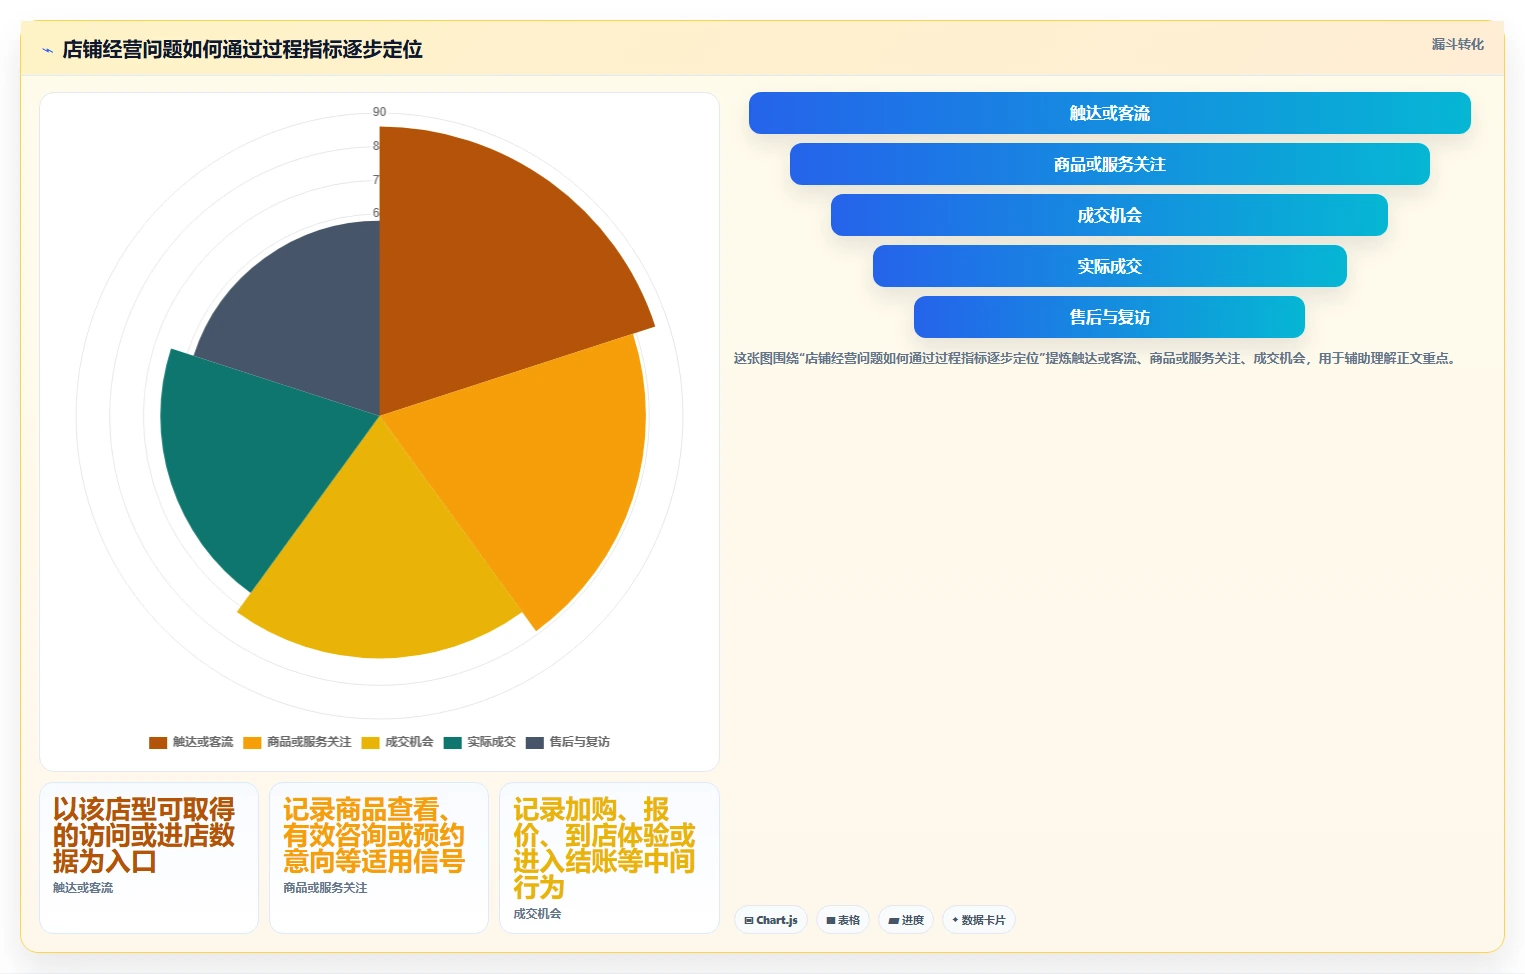
Task: Click the 售后与复访 legend text label
Action: click(579, 742)
